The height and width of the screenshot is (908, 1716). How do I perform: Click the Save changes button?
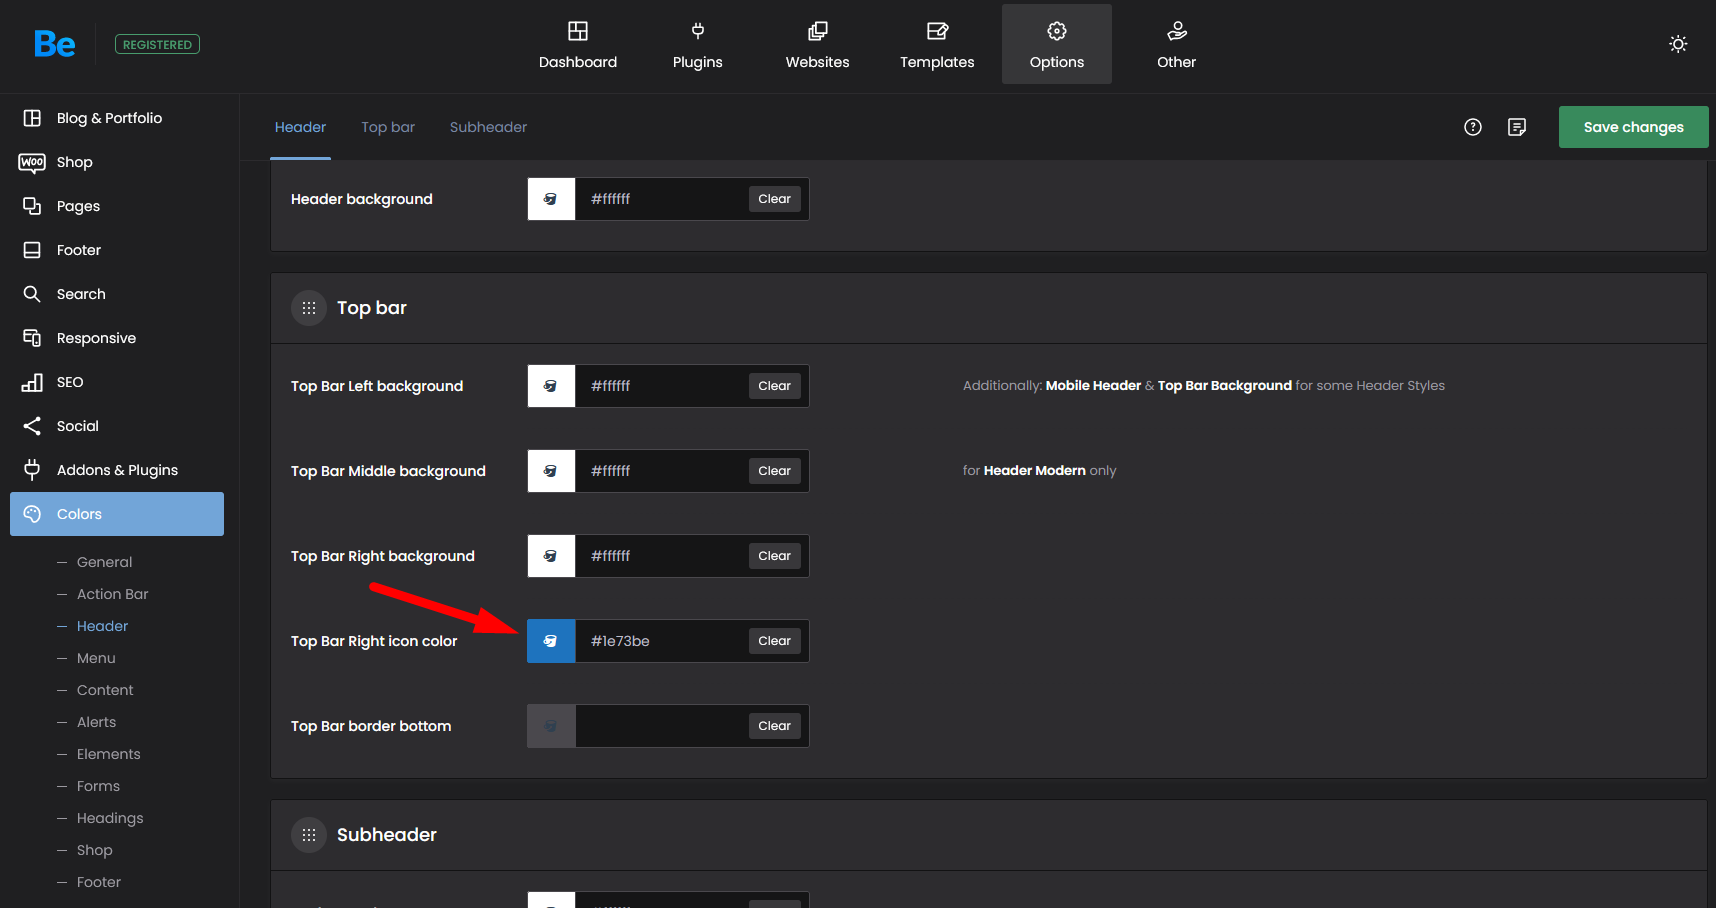[x=1633, y=127]
